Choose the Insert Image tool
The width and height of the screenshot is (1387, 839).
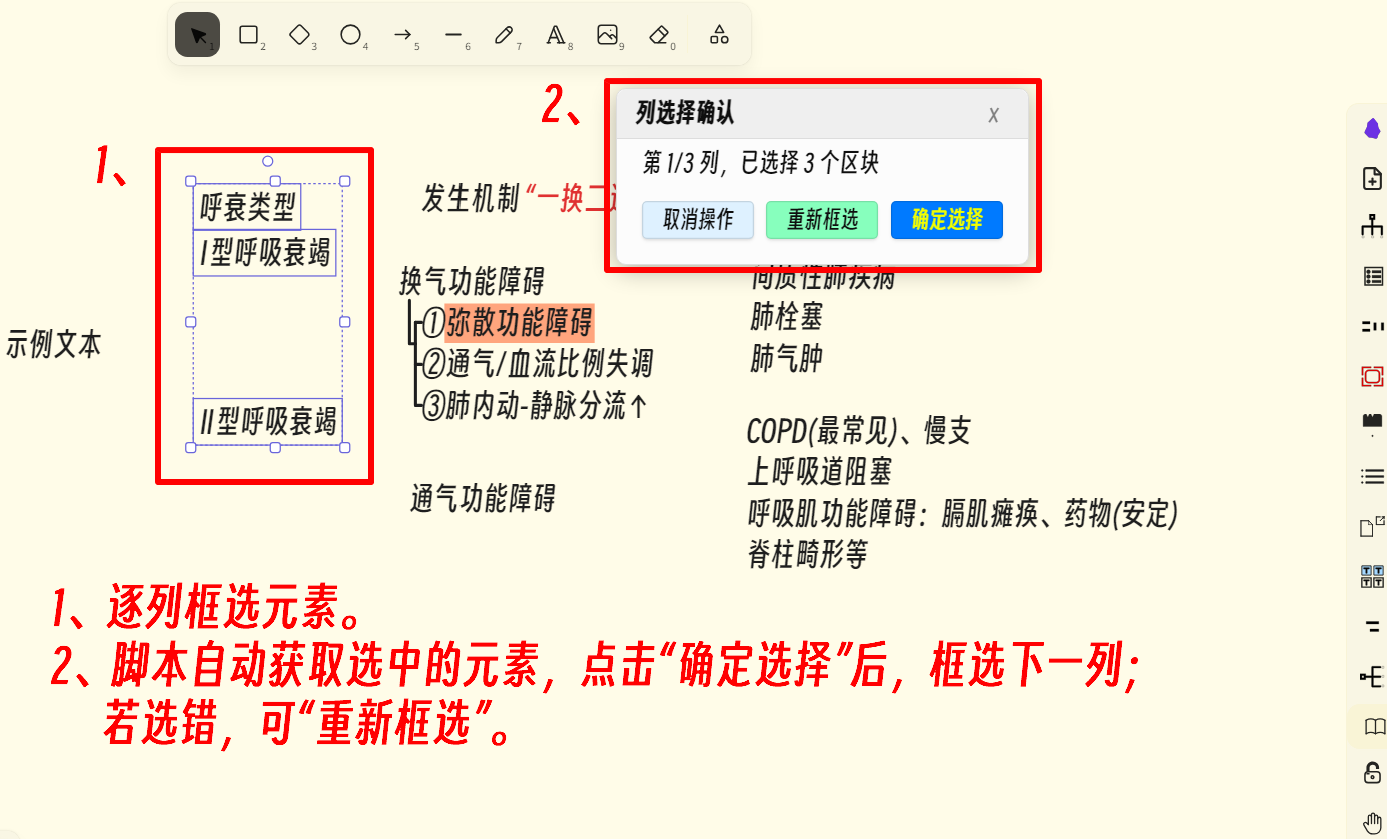[x=607, y=35]
